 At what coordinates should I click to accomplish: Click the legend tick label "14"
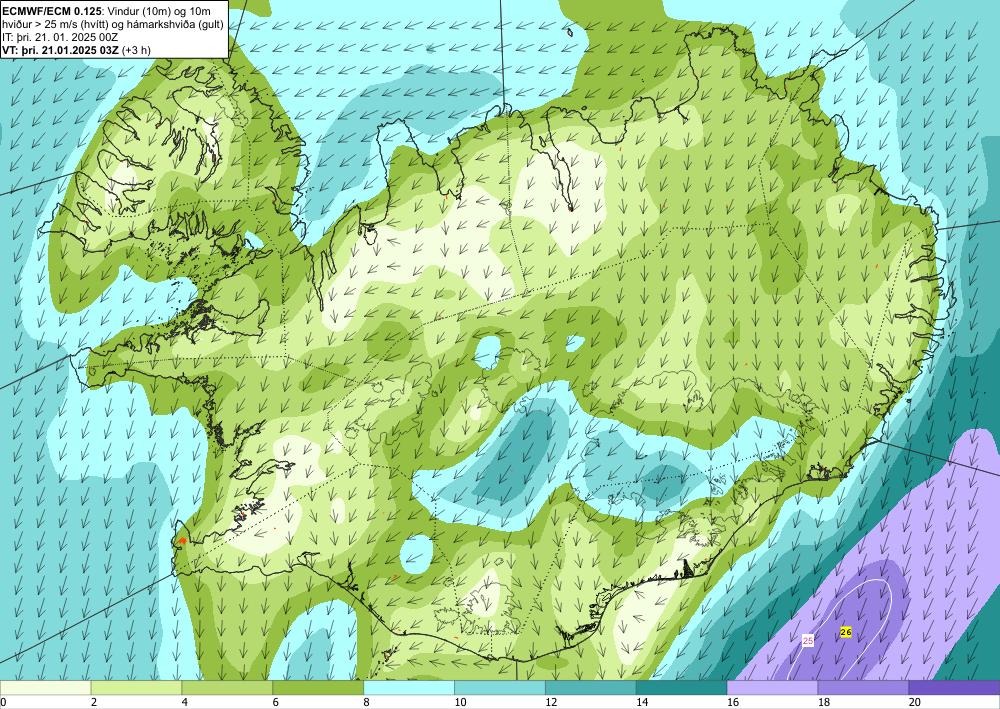642,702
